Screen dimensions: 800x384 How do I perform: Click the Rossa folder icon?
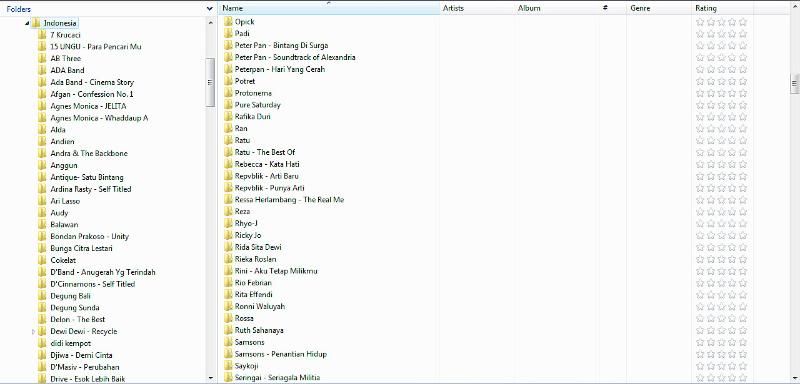point(228,318)
